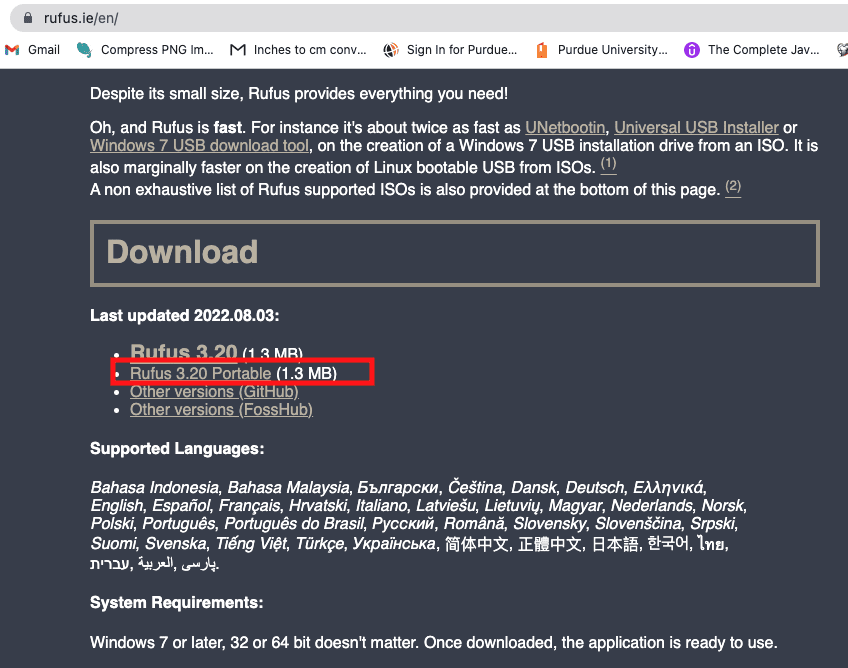Open The Complete Jav... bookmark
Image resolution: width=848 pixels, height=668 pixels.
752,50
